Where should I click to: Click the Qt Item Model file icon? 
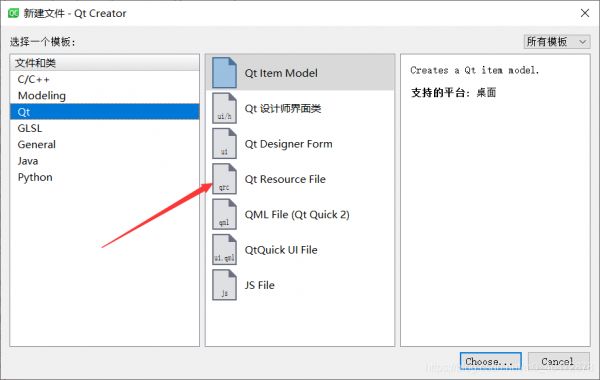(224, 73)
